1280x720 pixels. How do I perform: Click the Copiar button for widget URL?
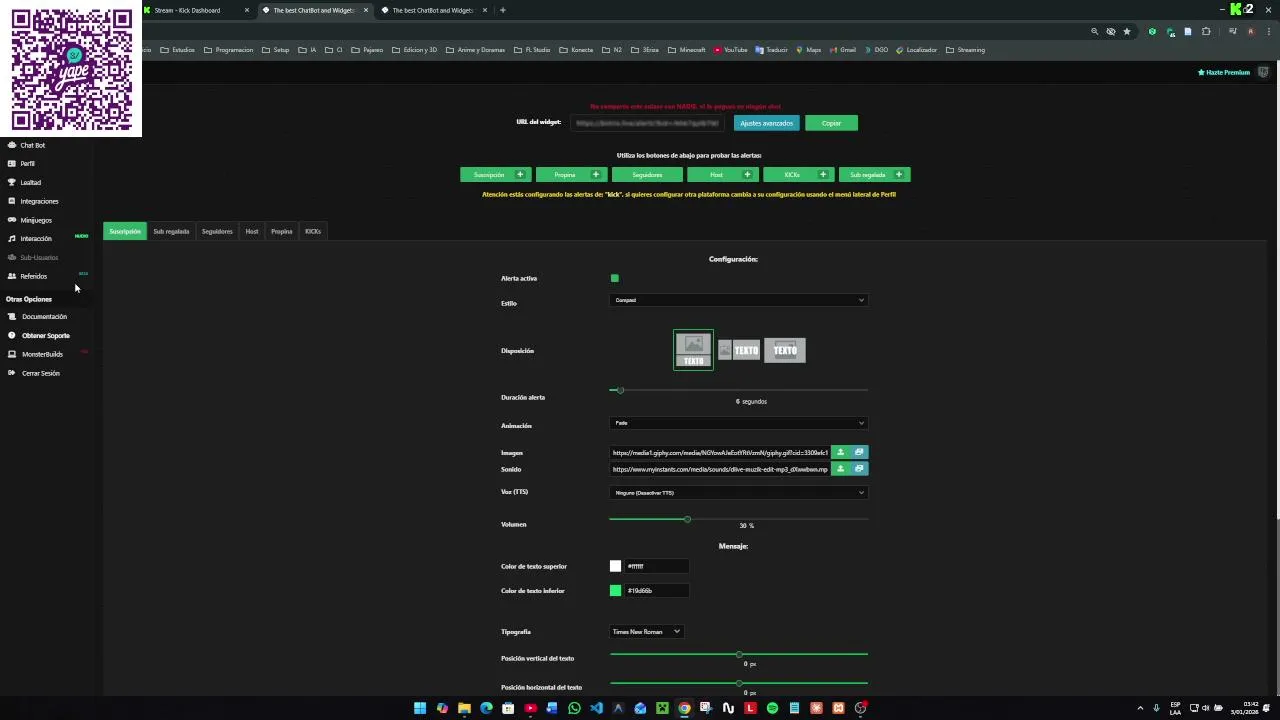pos(832,123)
